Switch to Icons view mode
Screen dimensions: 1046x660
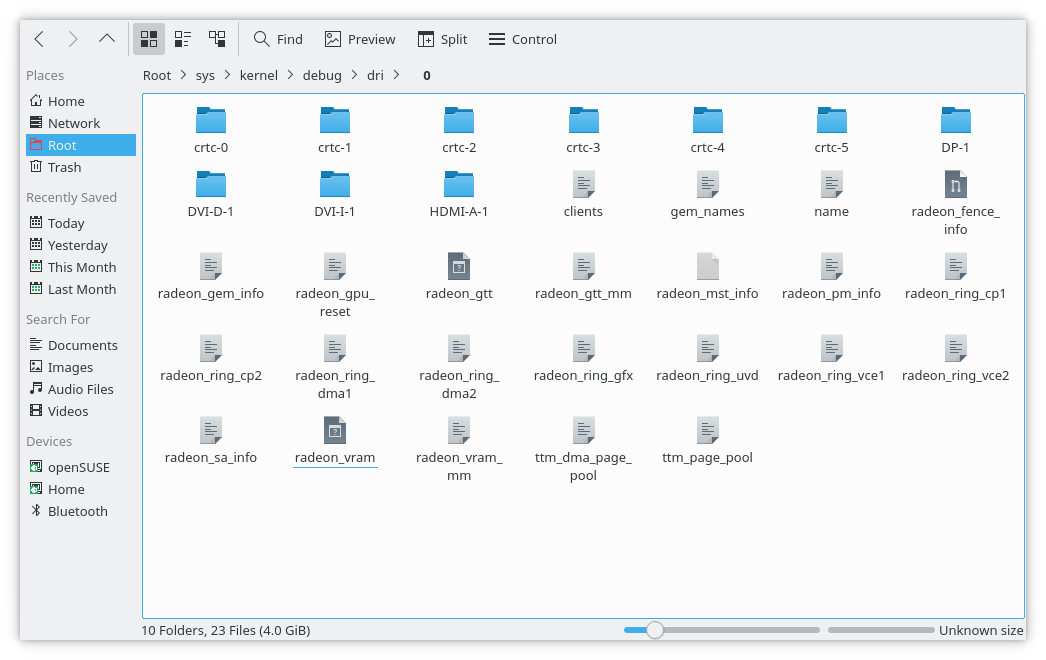tap(149, 39)
